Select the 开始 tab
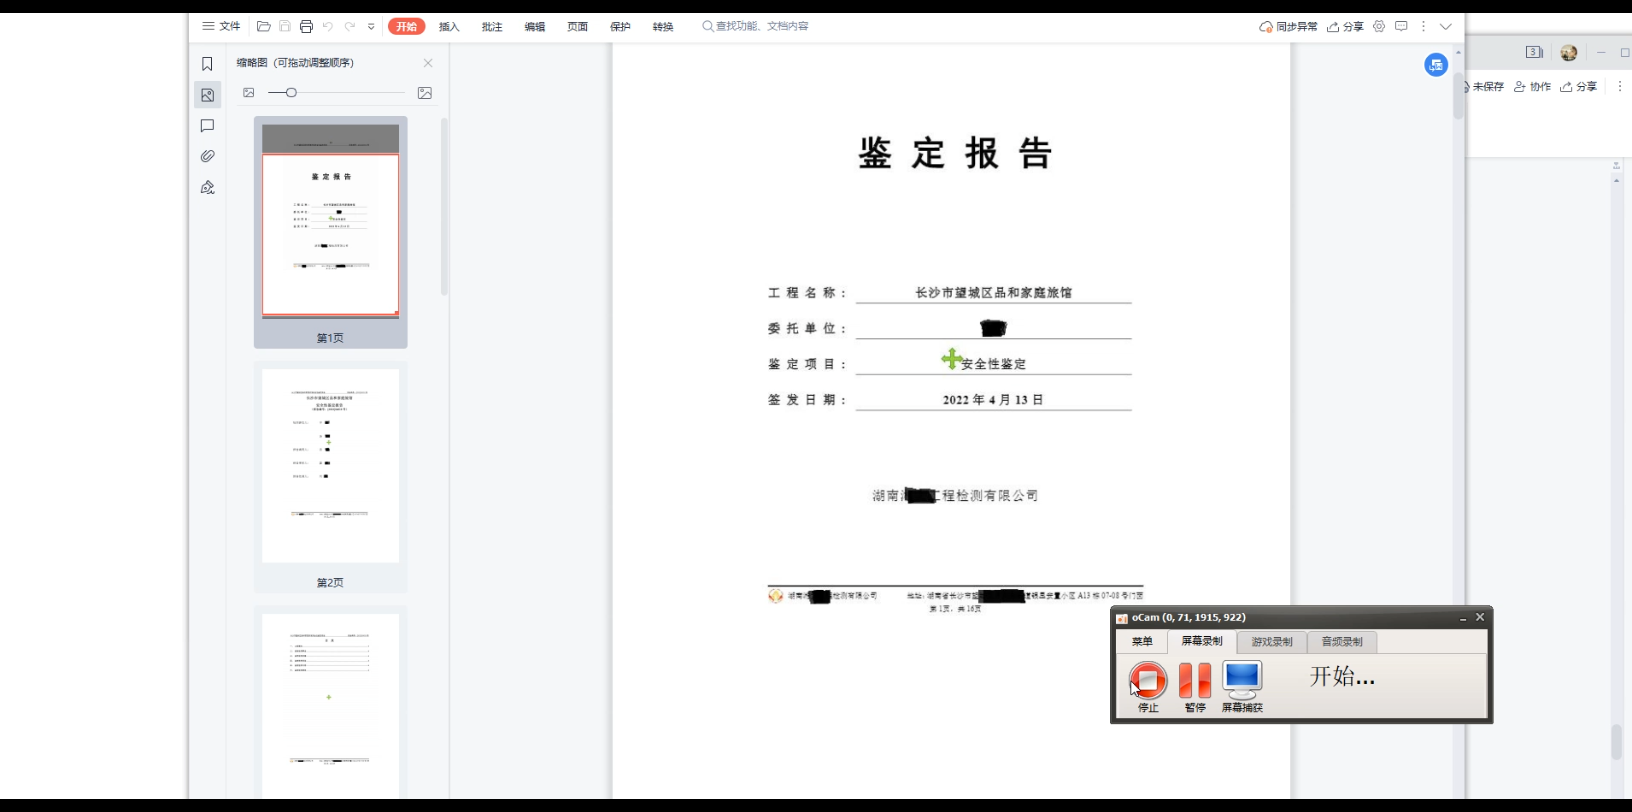The width and height of the screenshot is (1632, 812). click(406, 26)
